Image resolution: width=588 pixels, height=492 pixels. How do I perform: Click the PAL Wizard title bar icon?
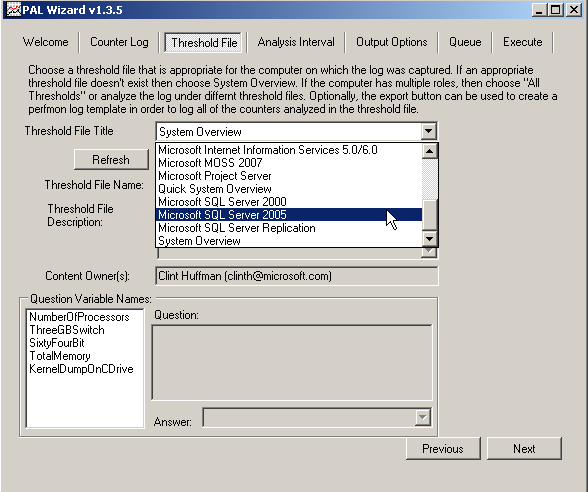coord(14,9)
